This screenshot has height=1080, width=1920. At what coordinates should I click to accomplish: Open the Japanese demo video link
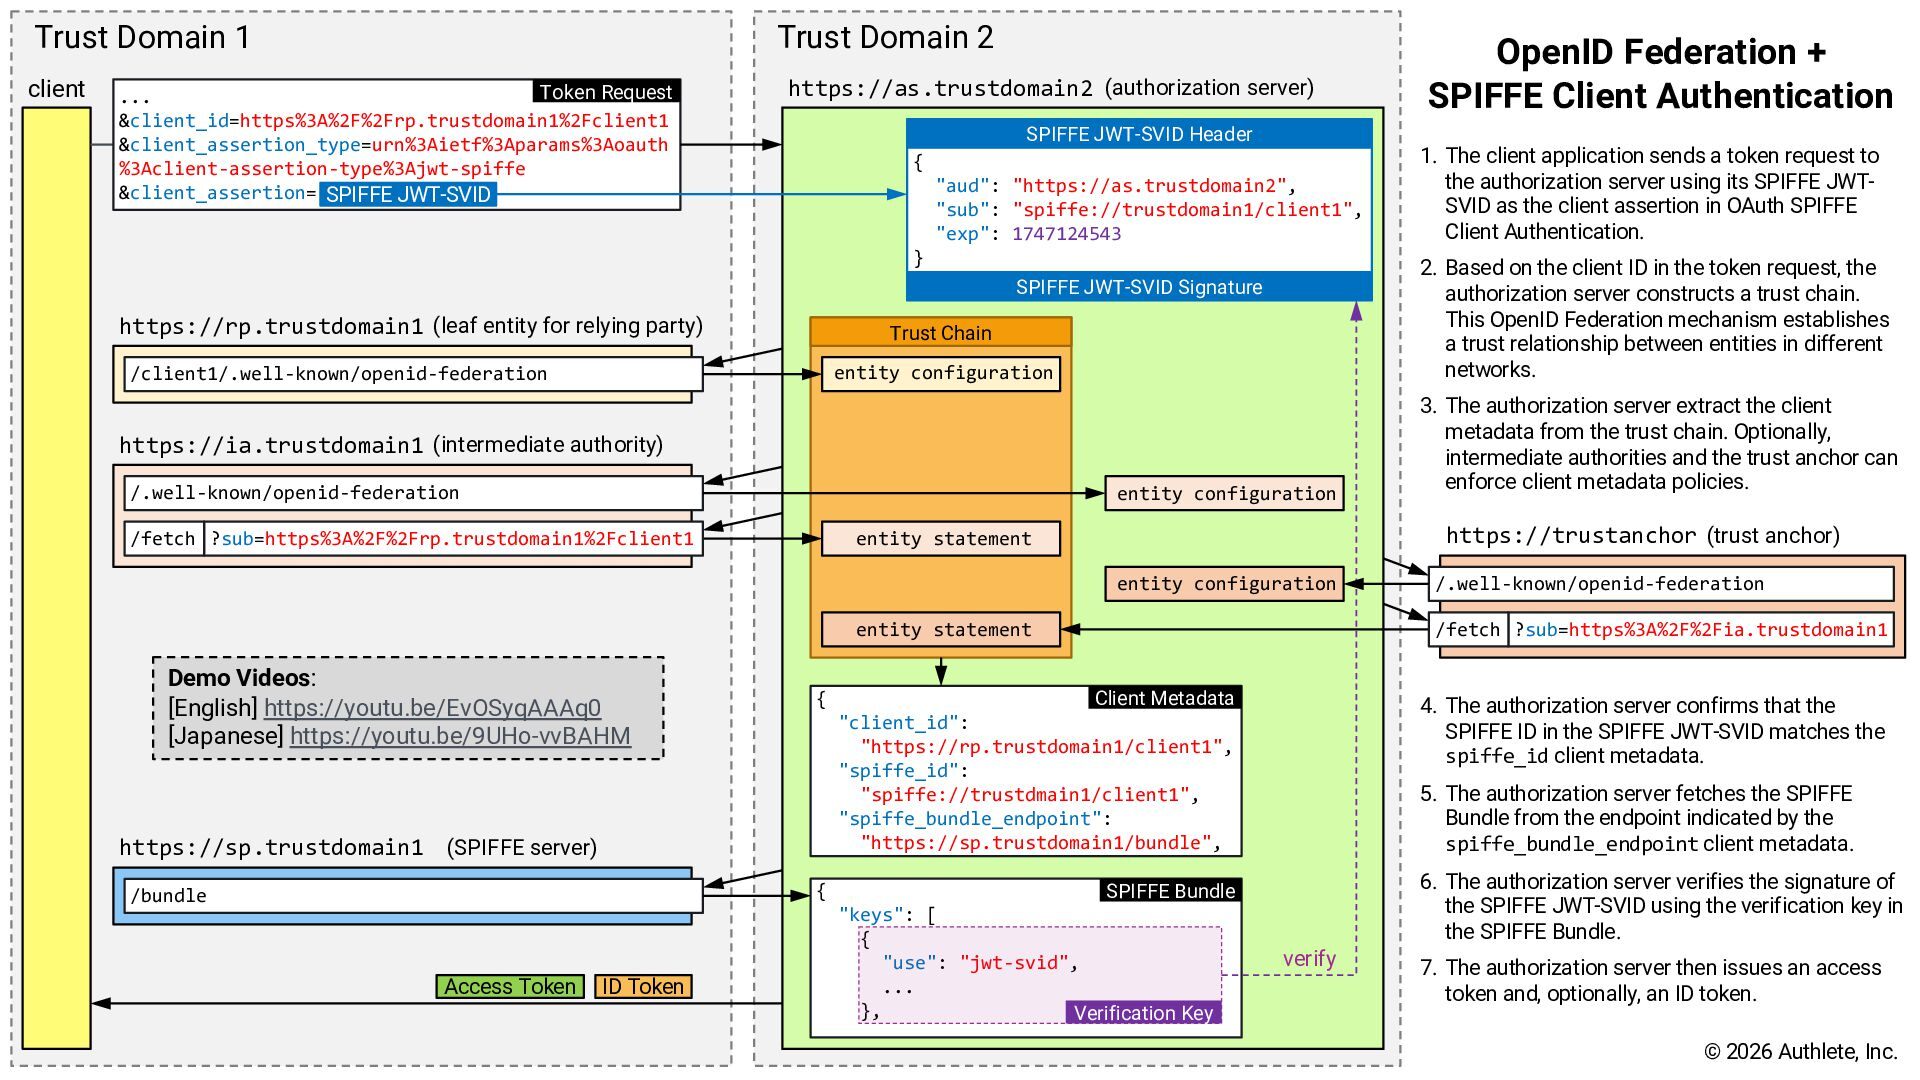[460, 736]
